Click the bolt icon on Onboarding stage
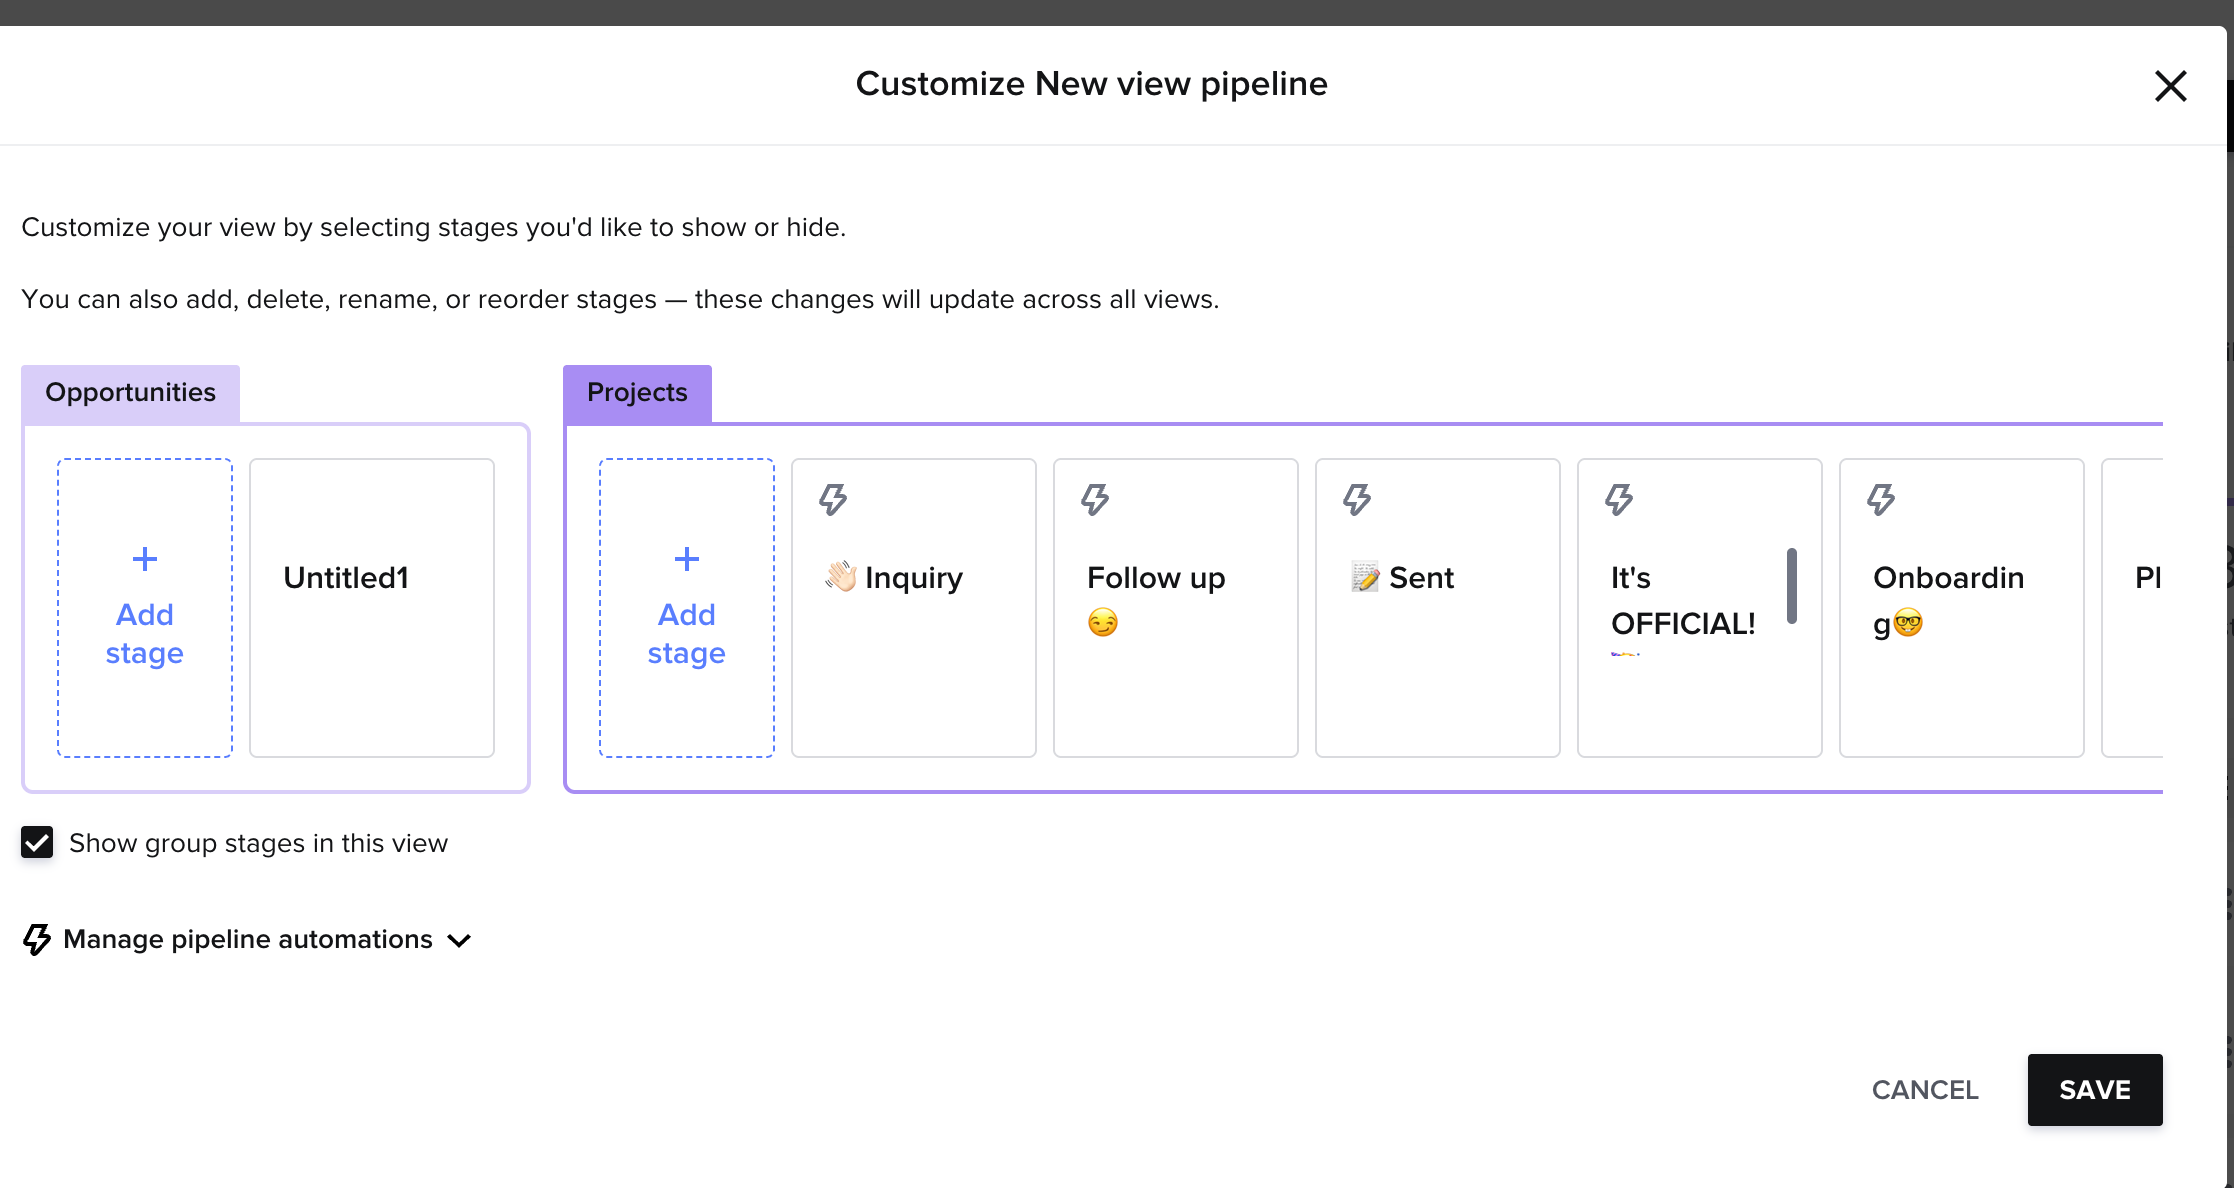Image resolution: width=2234 pixels, height=1188 pixels. 1881,499
